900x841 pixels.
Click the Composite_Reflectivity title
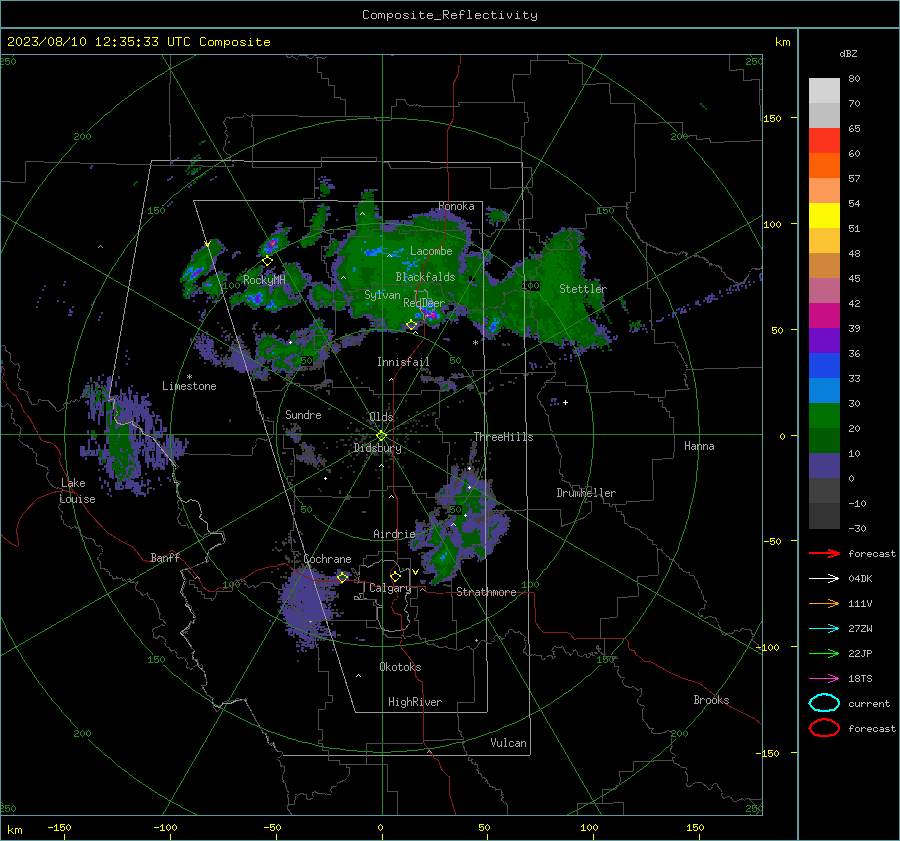coord(449,15)
